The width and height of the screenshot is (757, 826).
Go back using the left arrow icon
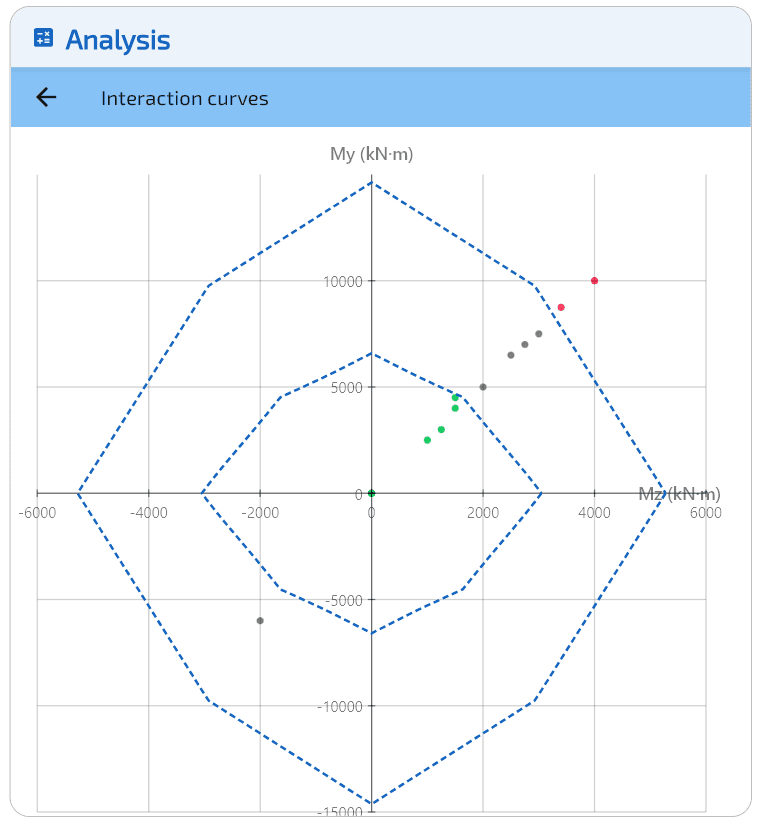click(46, 97)
